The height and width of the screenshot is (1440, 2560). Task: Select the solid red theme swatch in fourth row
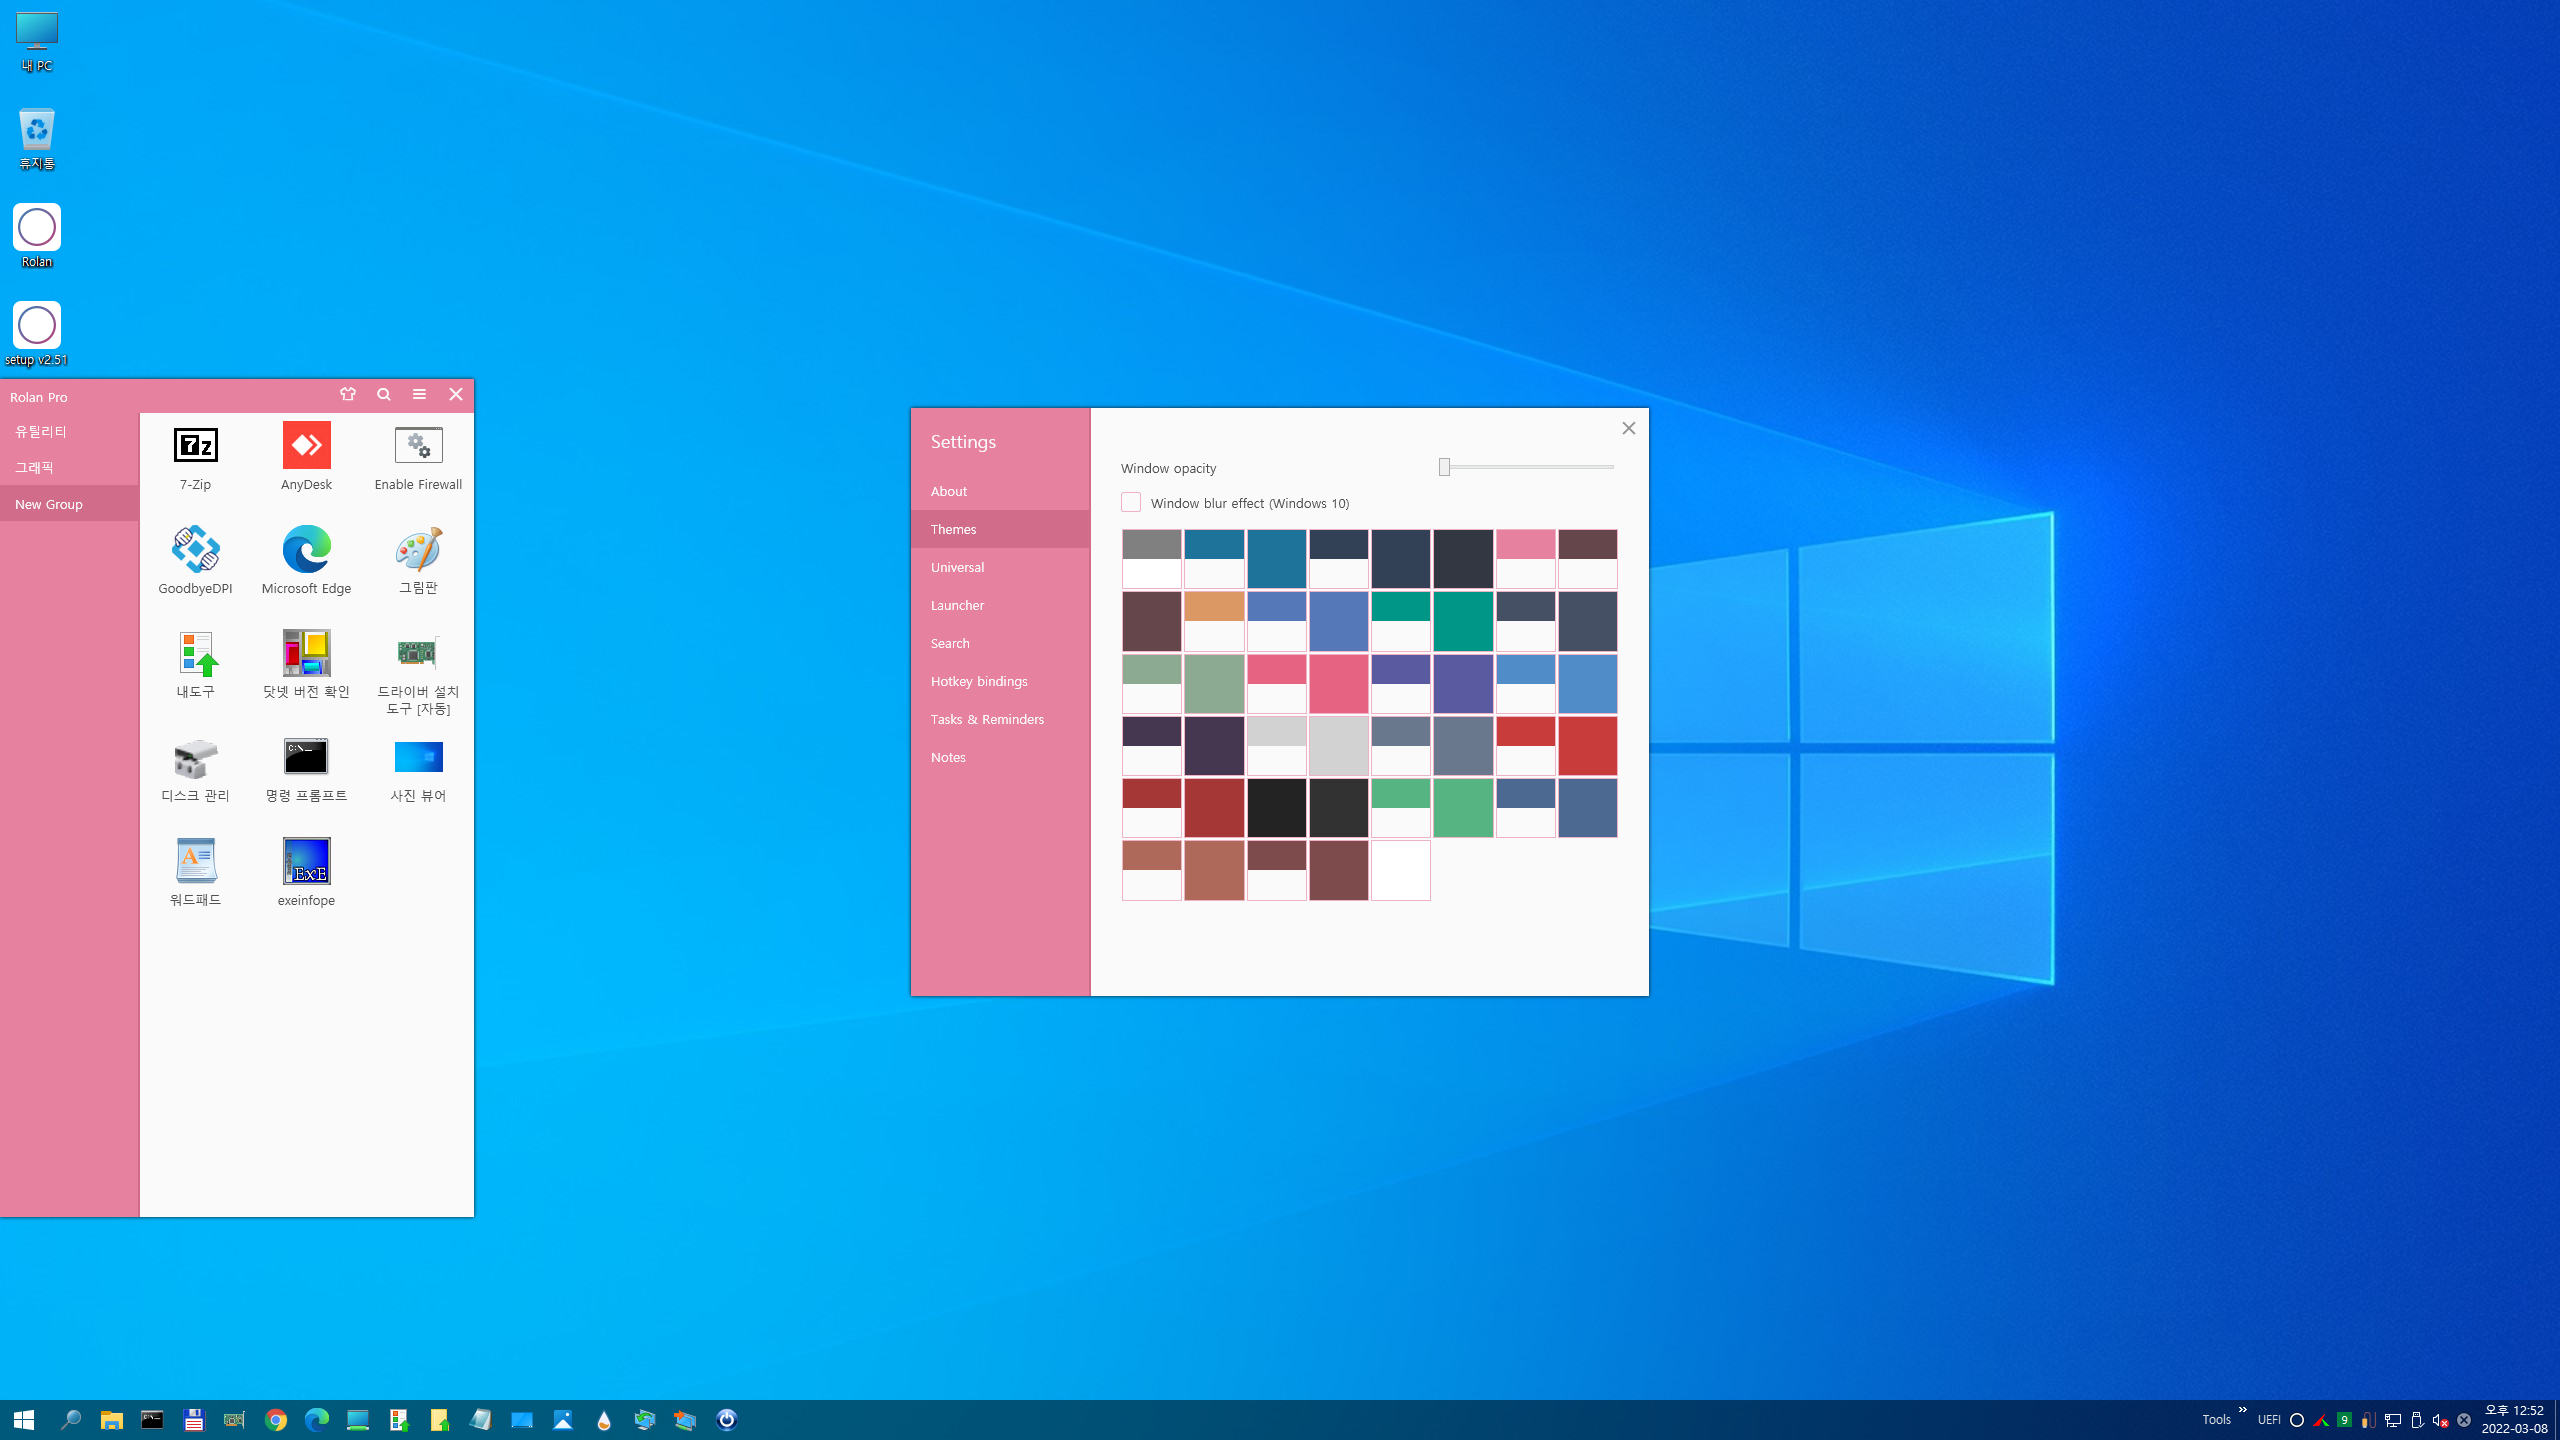(x=1588, y=746)
